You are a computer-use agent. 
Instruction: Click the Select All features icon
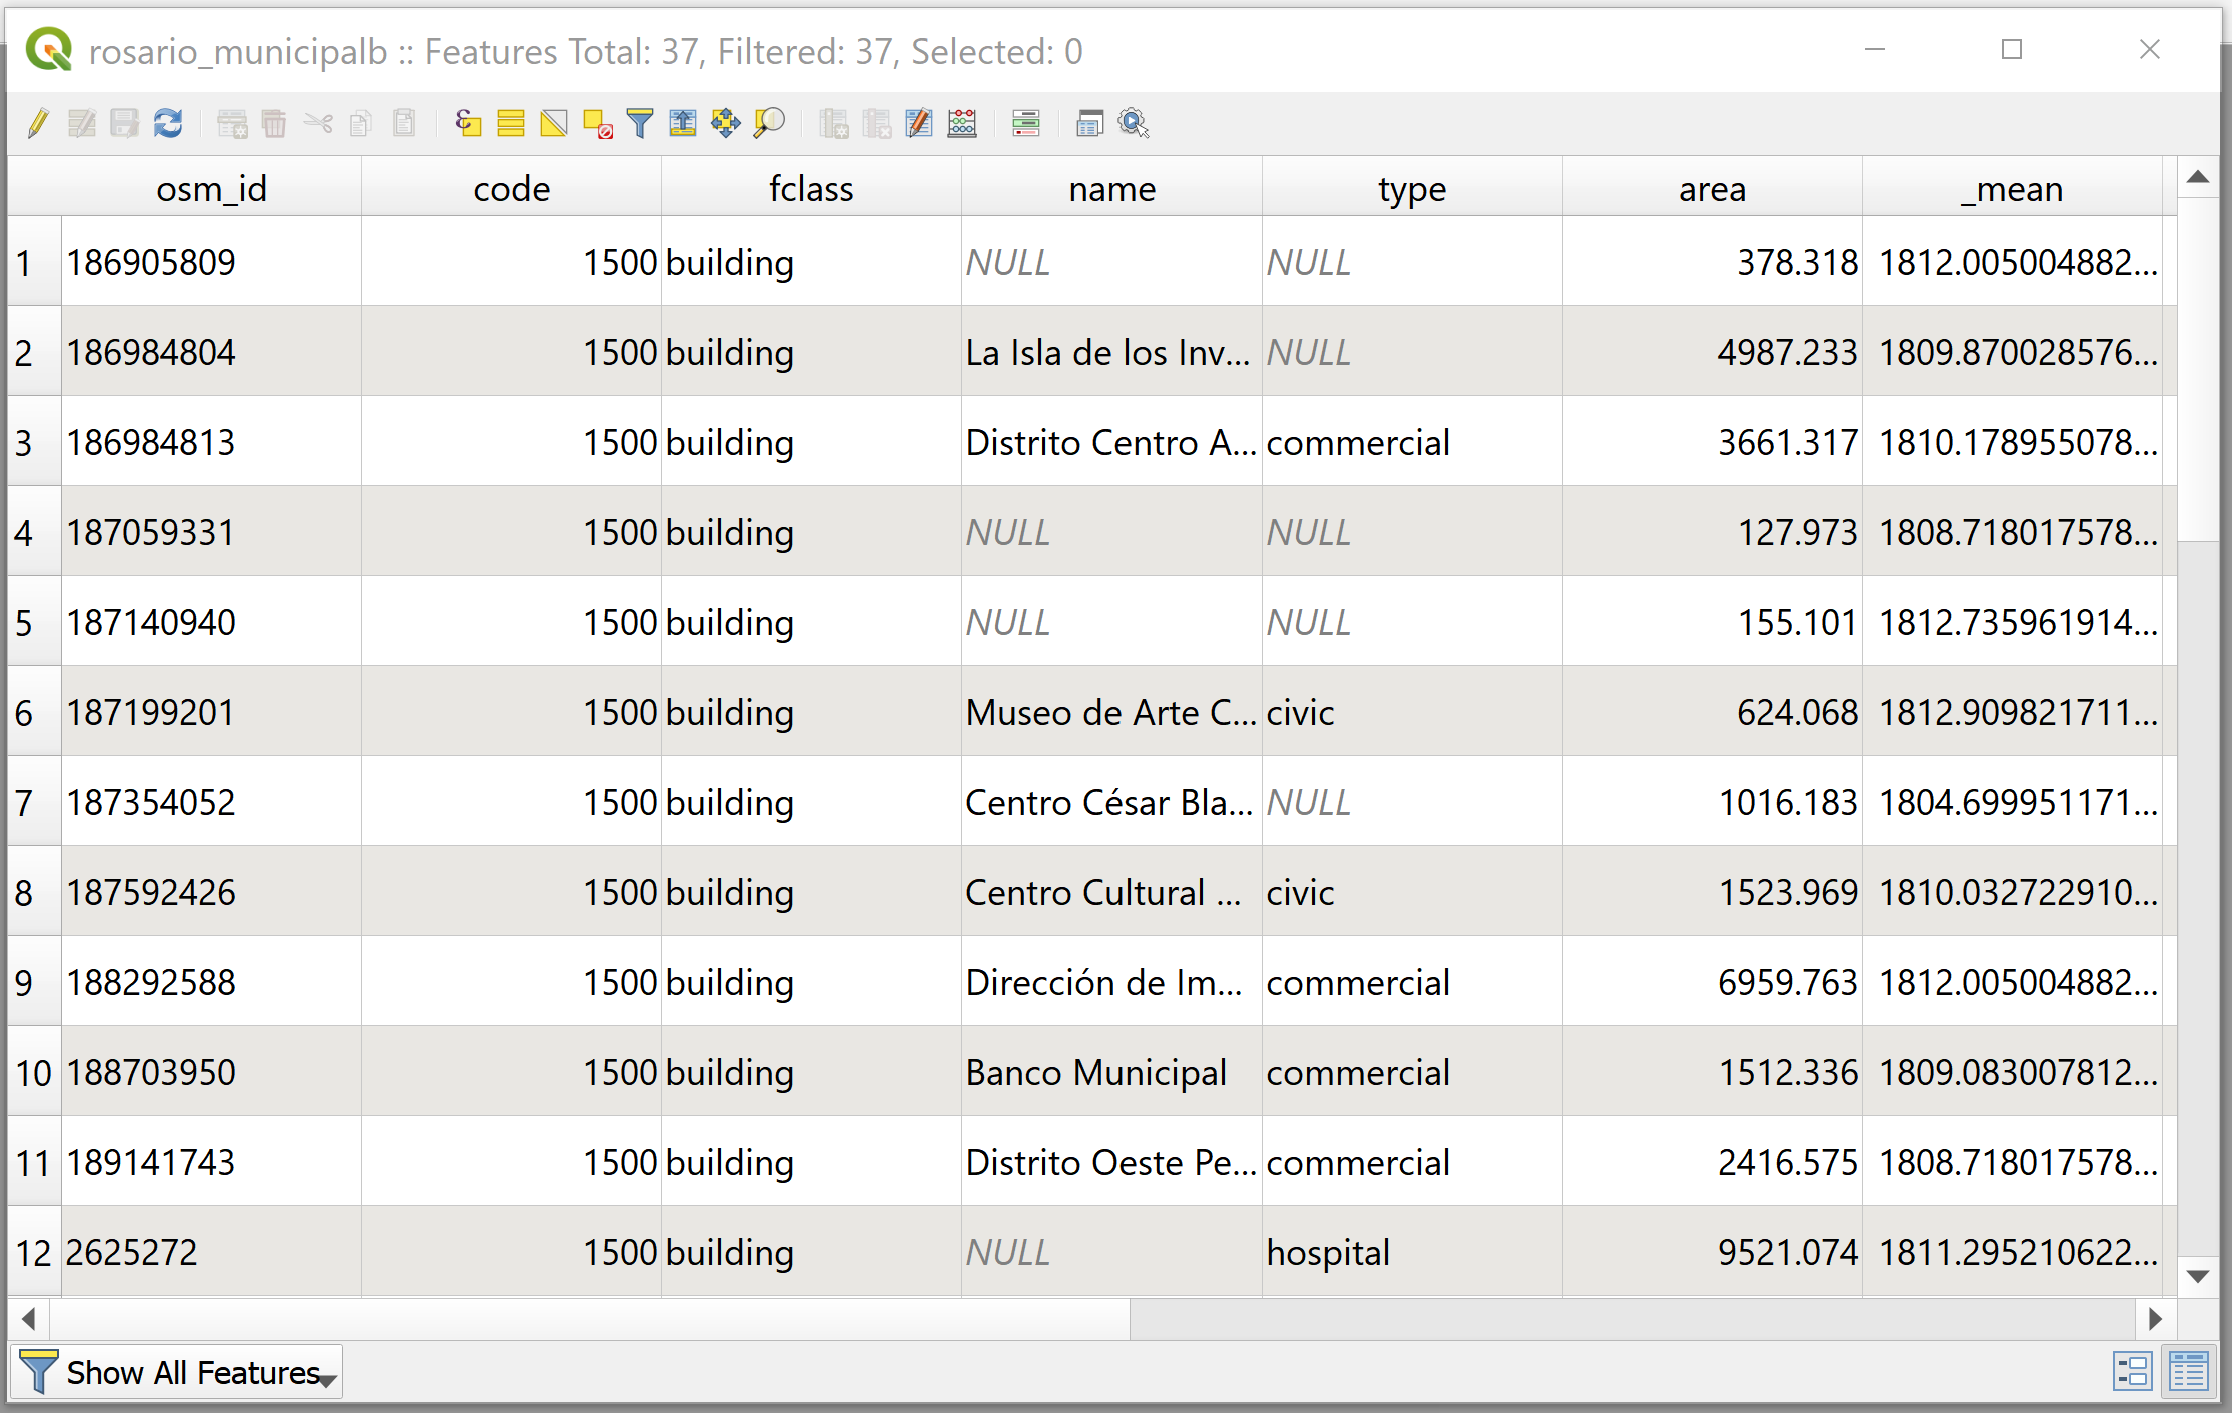click(511, 124)
